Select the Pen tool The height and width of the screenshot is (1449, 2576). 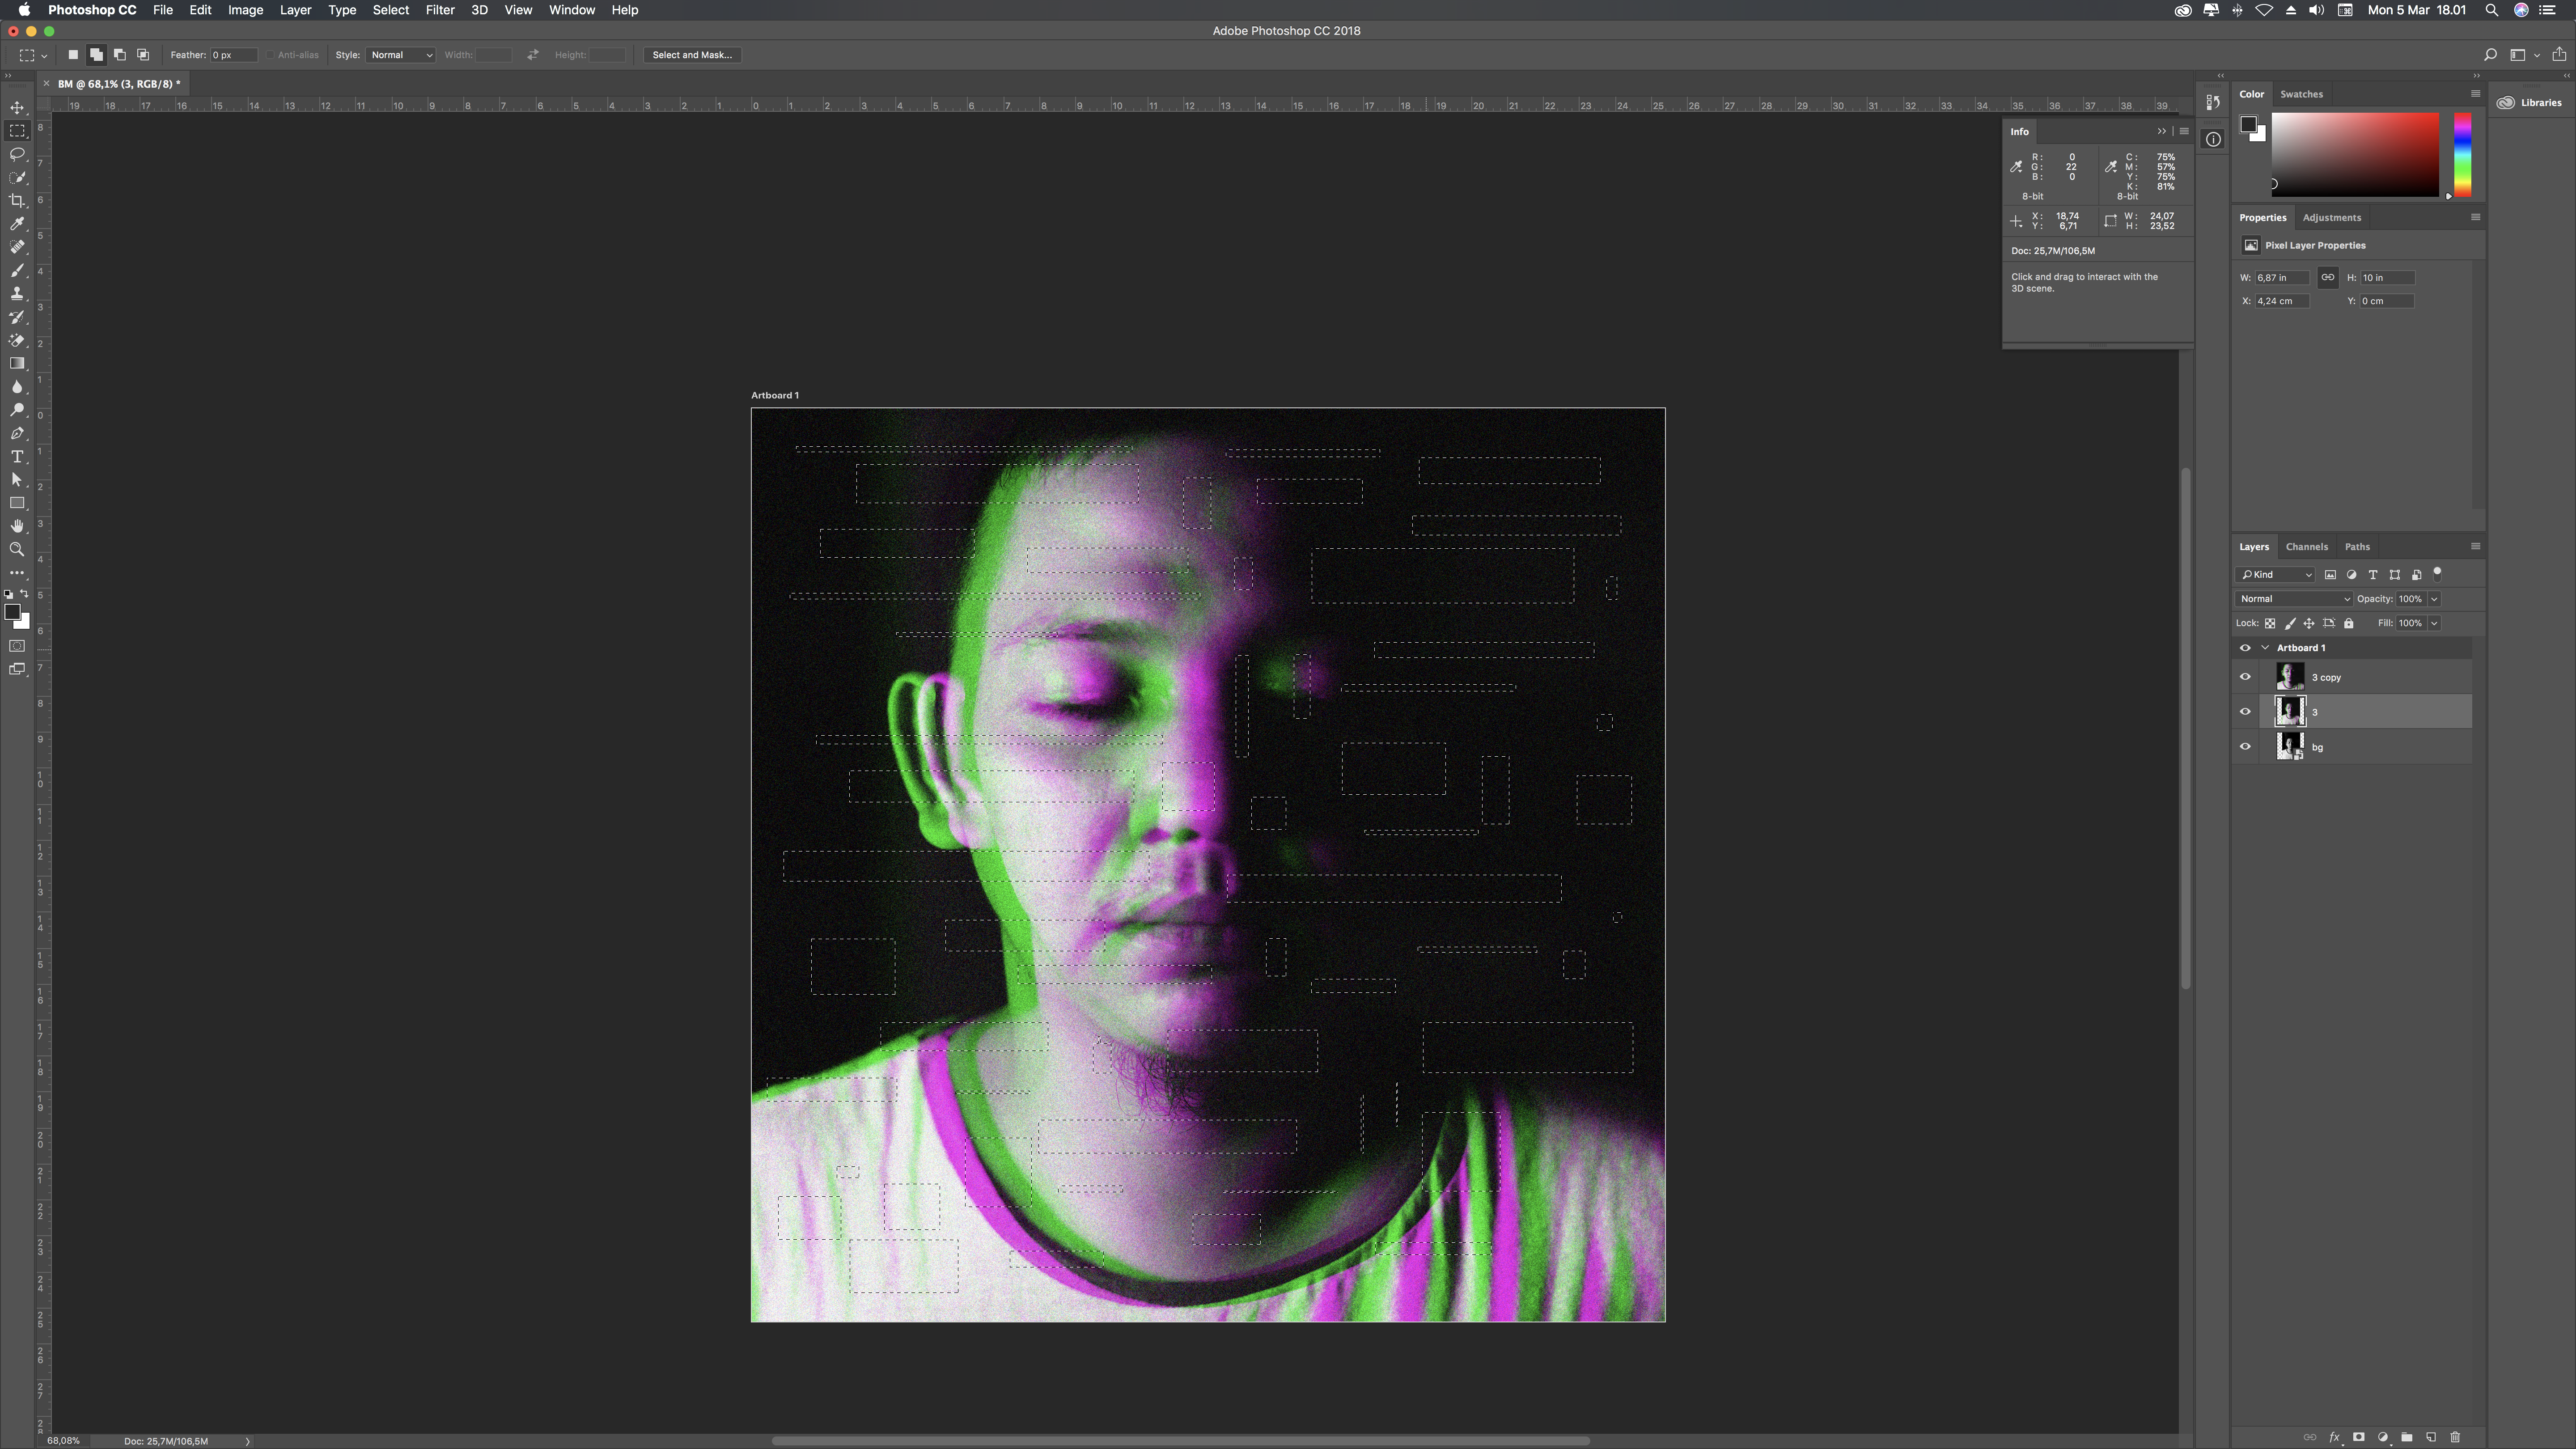click(17, 433)
